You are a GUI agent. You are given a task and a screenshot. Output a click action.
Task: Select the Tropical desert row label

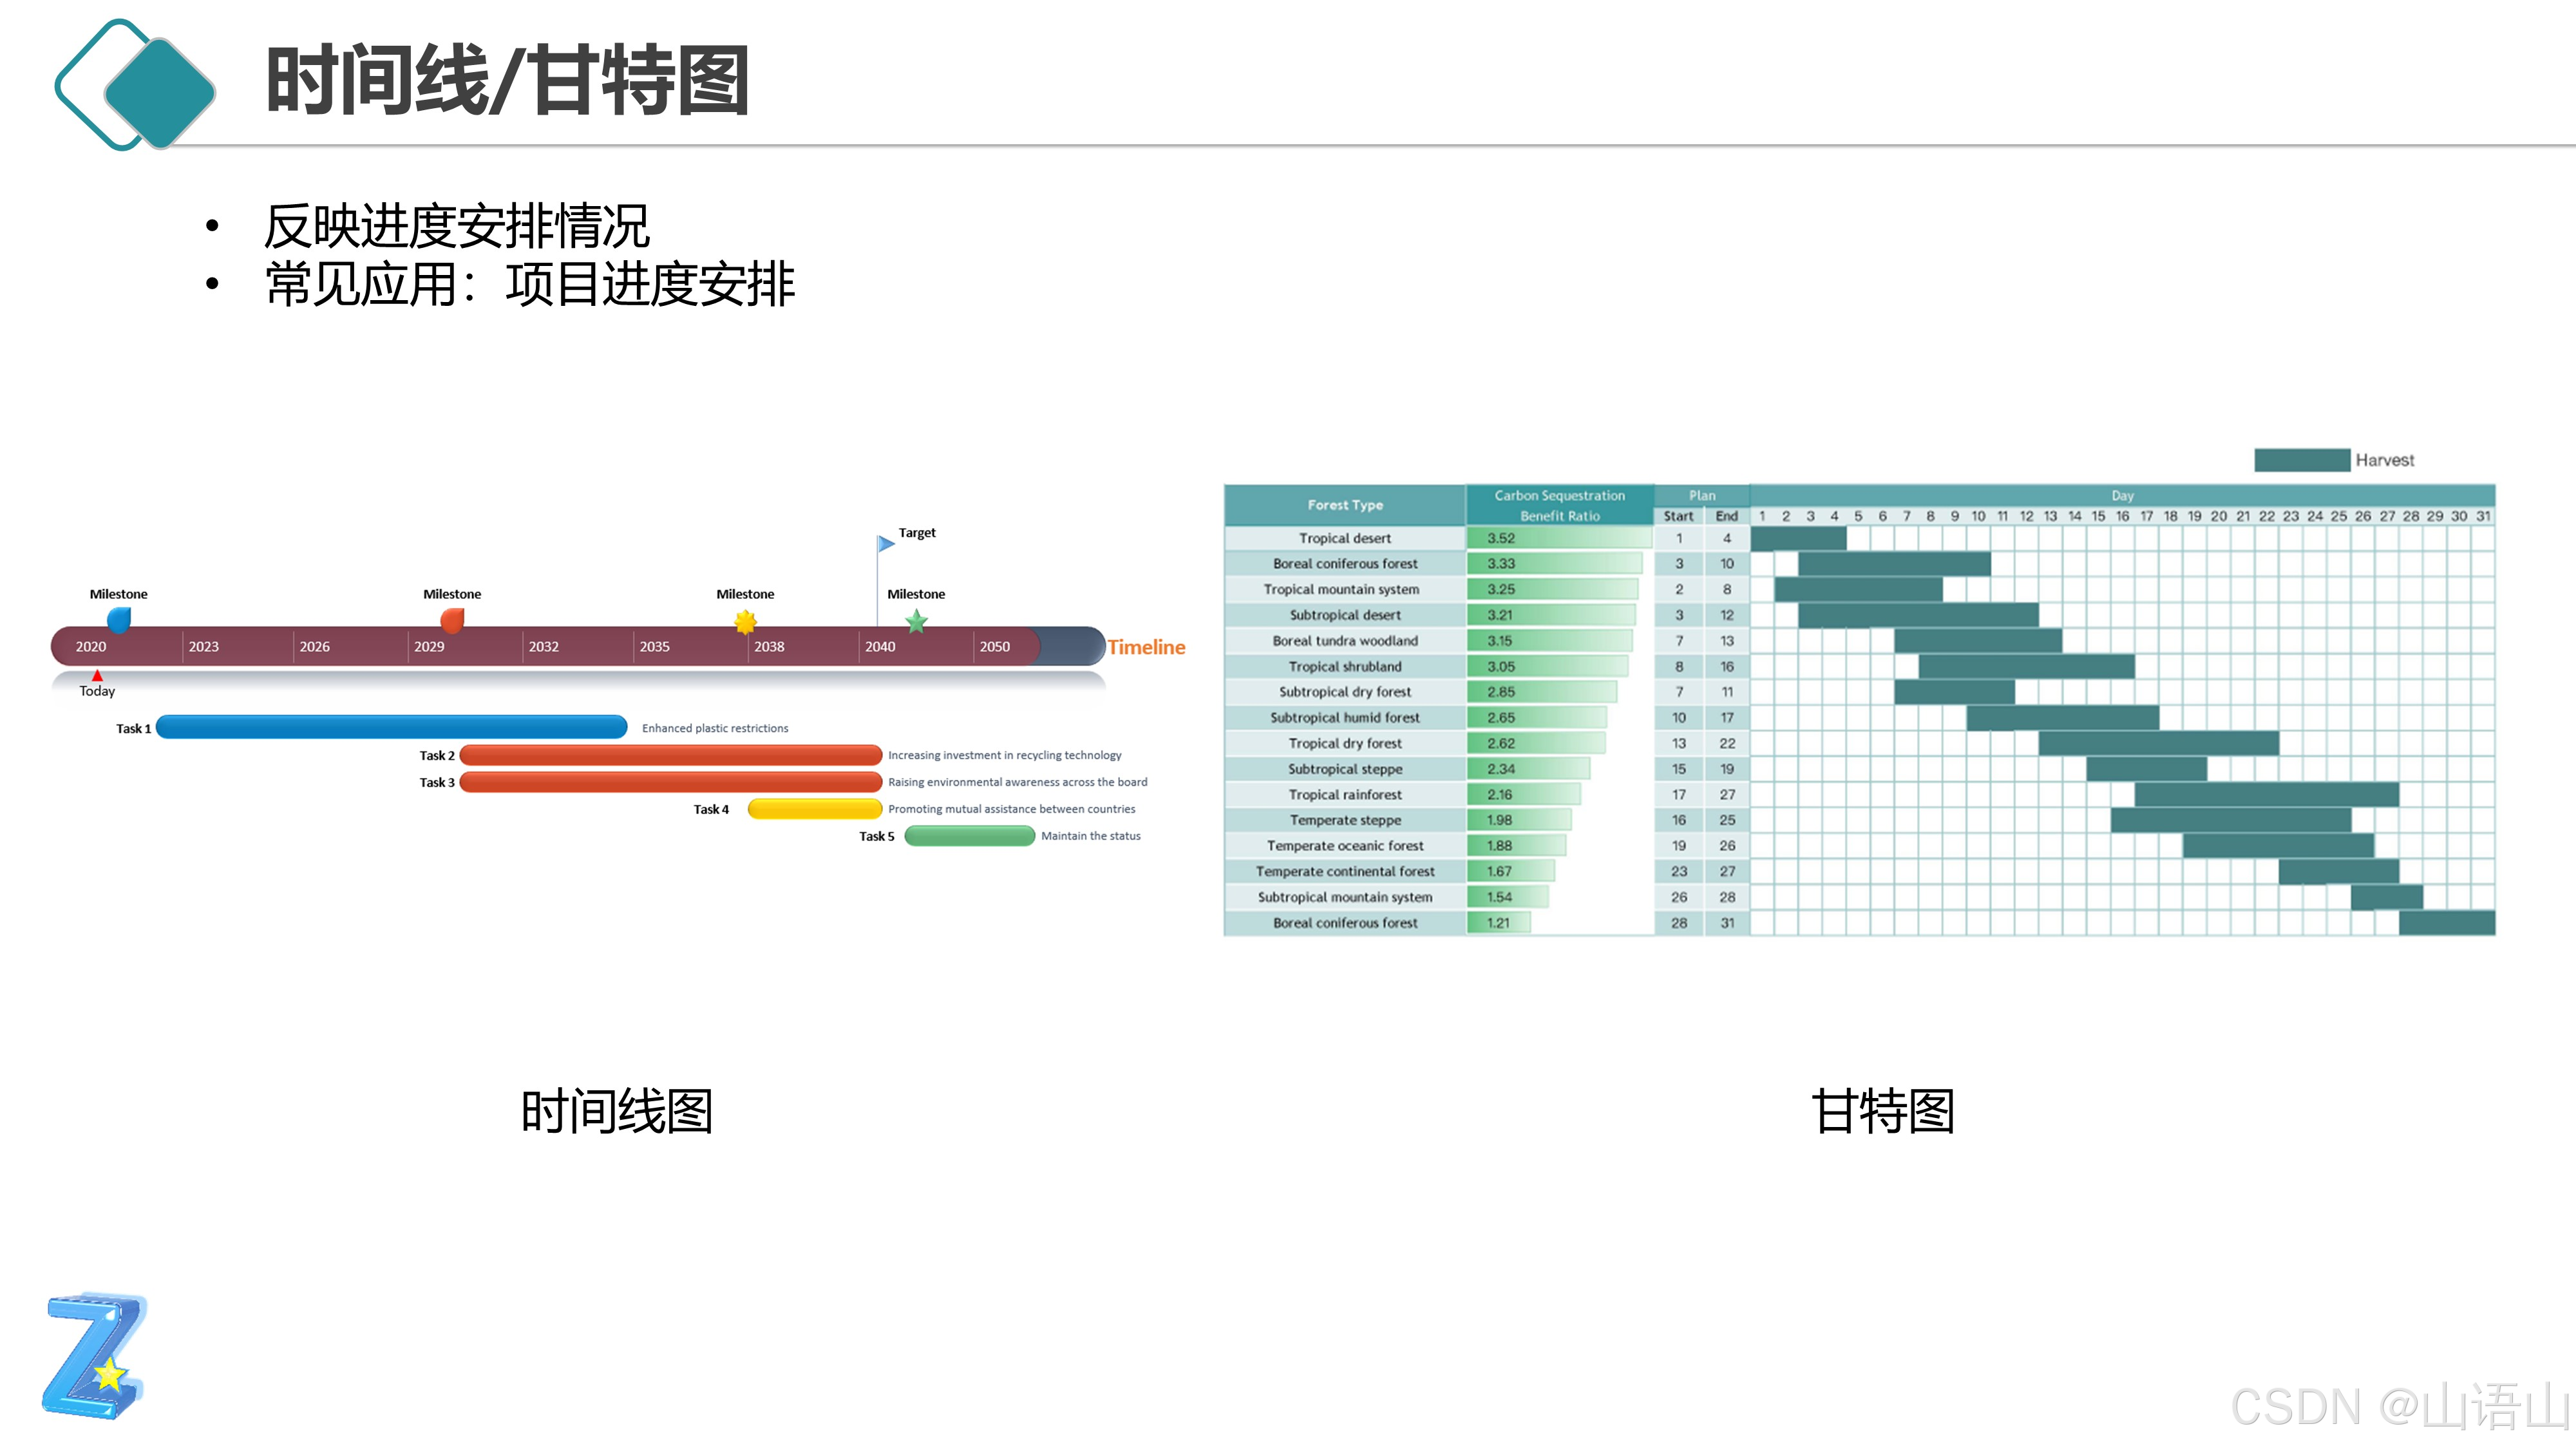(1345, 538)
